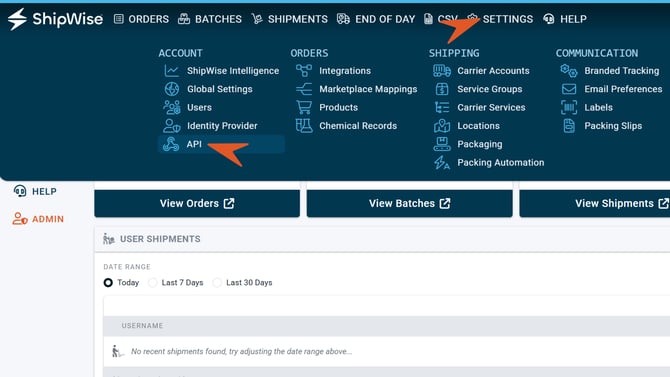Open Global Settings
Viewport: 670px width, 377px height.
(x=220, y=89)
